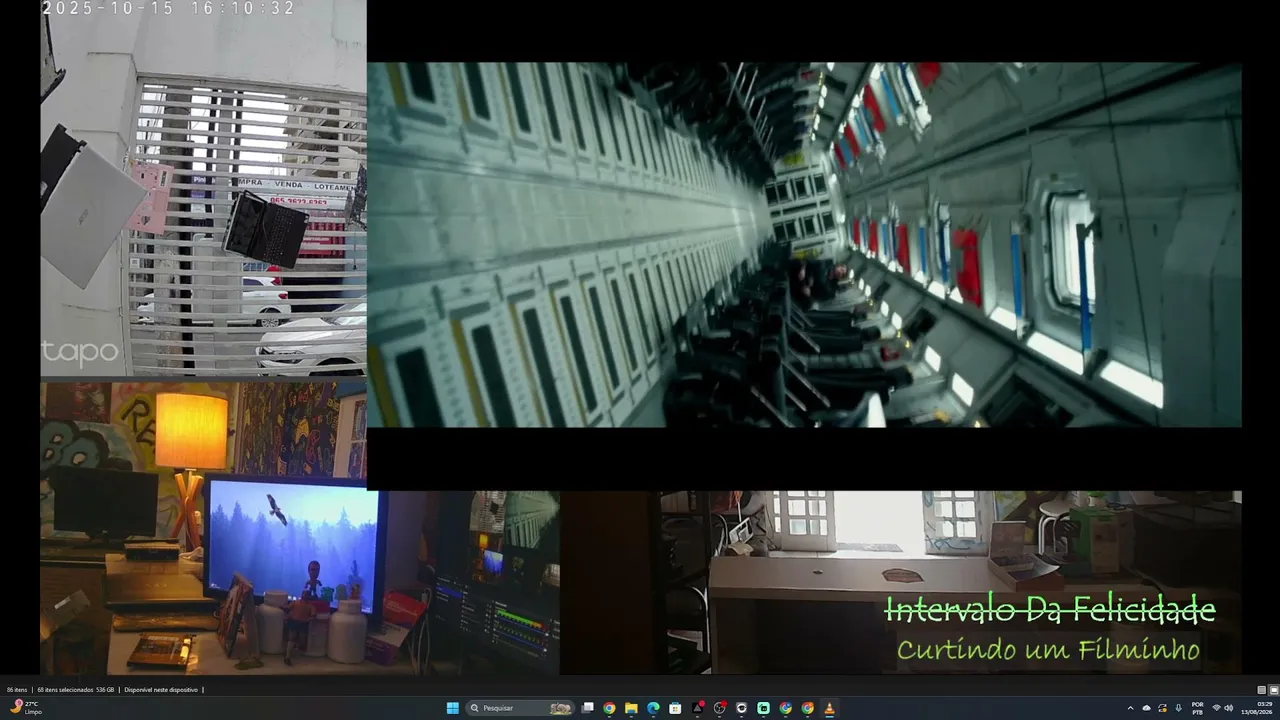Open the volume speaker tray icon
The width and height of the screenshot is (1280, 720).
(1229, 708)
